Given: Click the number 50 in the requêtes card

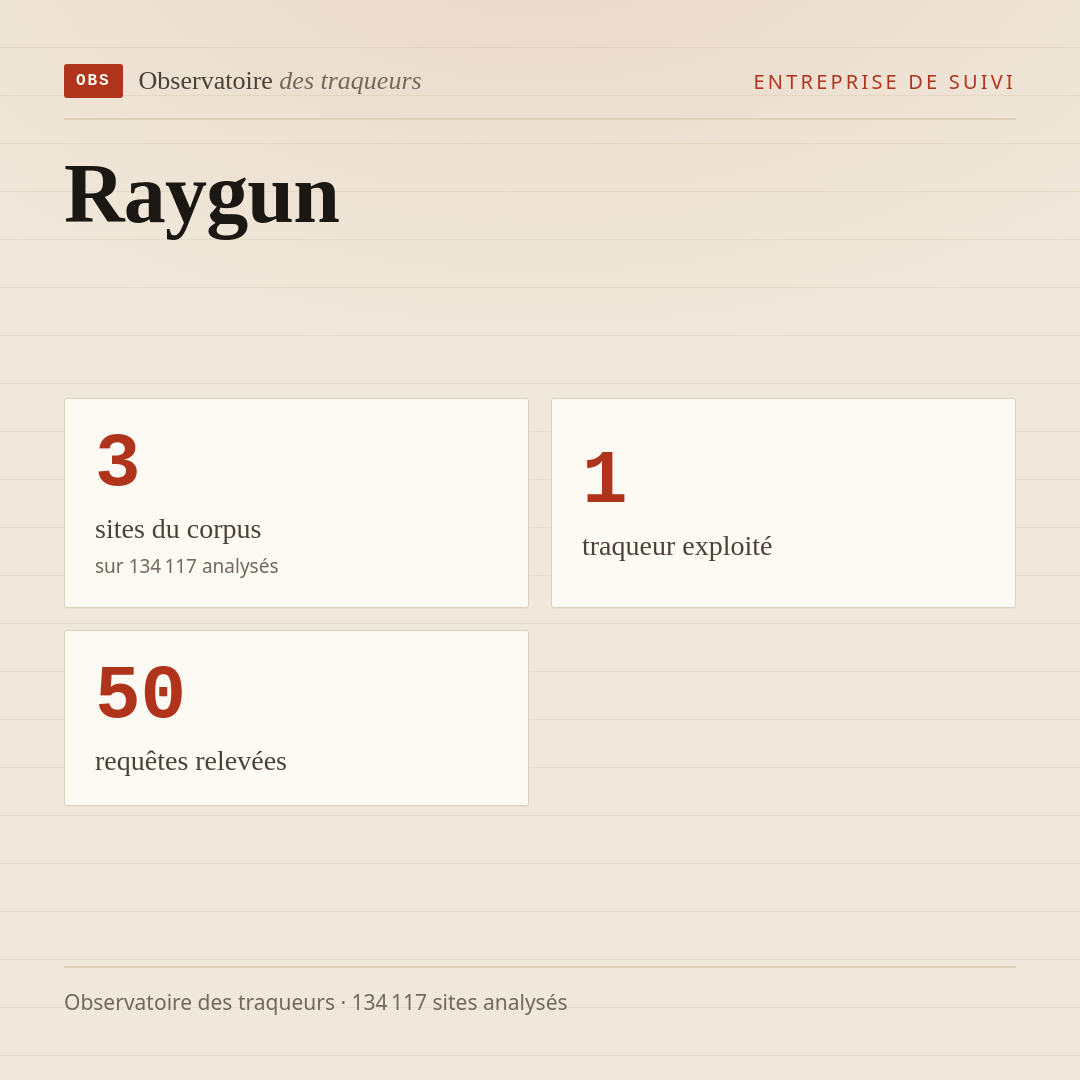Looking at the screenshot, I should 140,692.
